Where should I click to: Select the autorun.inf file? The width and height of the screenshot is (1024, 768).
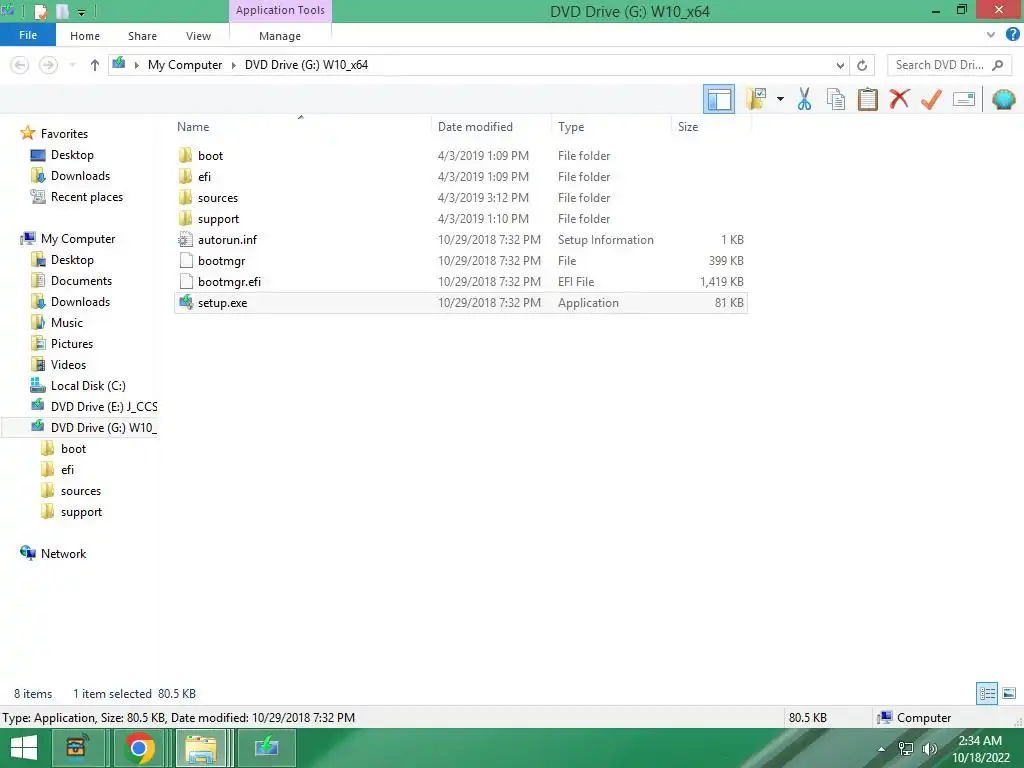(460, 240)
